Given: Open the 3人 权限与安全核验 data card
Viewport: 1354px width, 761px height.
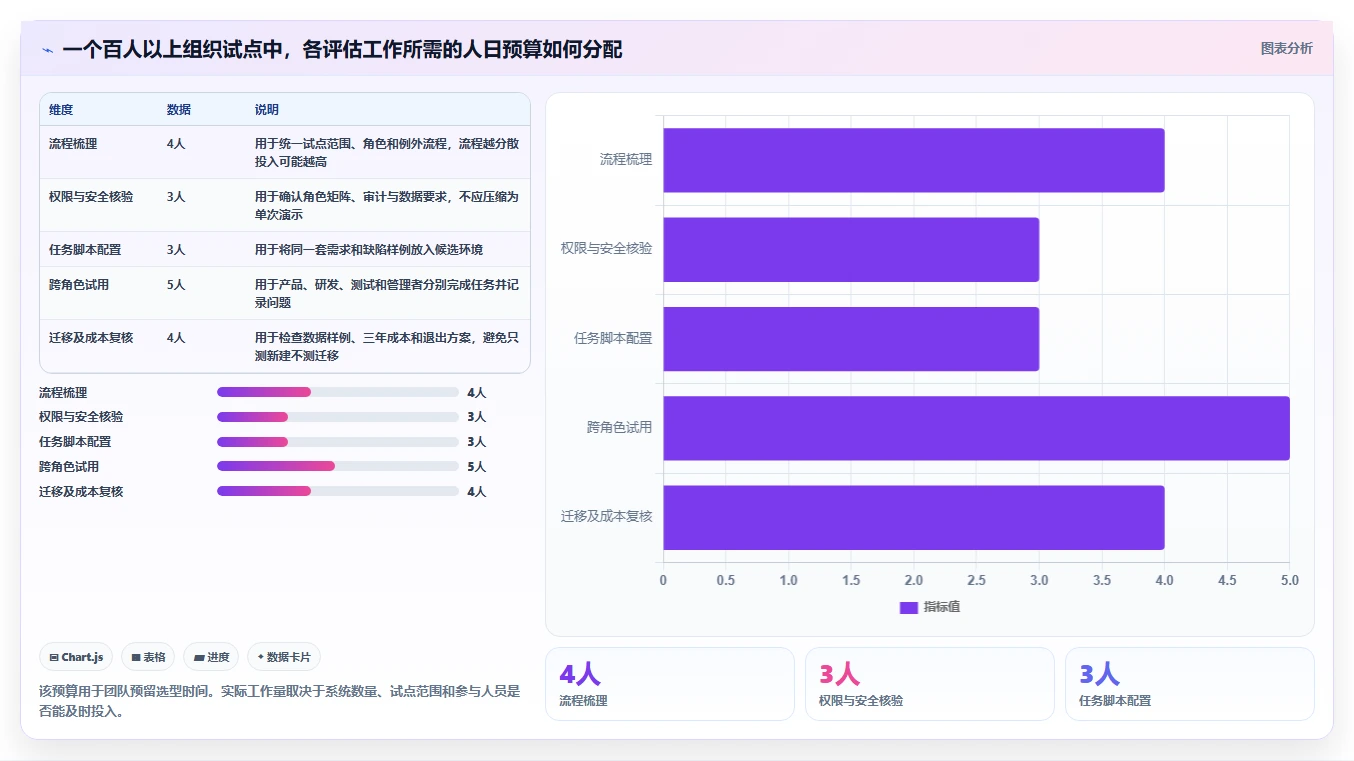Looking at the screenshot, I should pyautogui.click(x=930, y=684).
